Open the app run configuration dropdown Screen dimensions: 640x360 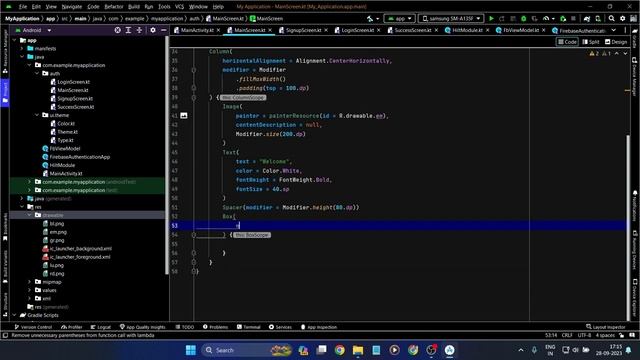(400, 18)
